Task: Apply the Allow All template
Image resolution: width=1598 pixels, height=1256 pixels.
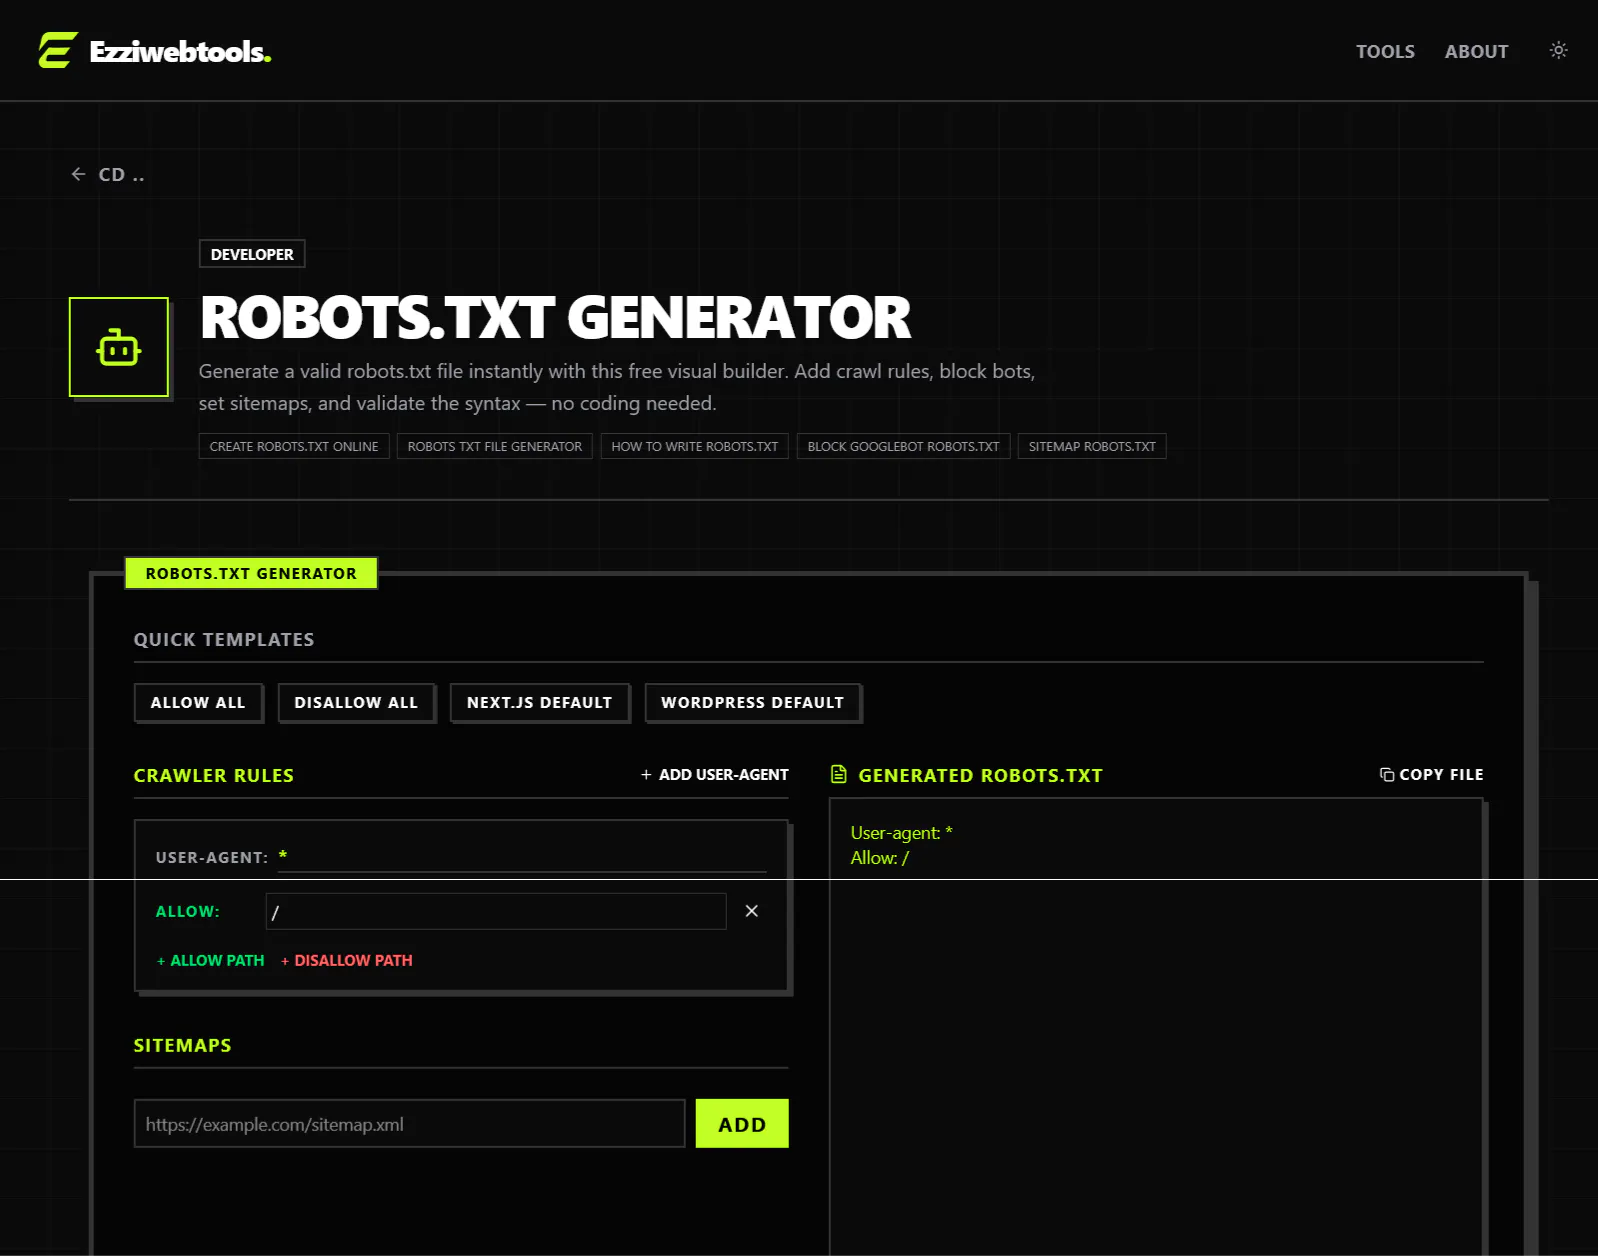Action: pos(198,702)
